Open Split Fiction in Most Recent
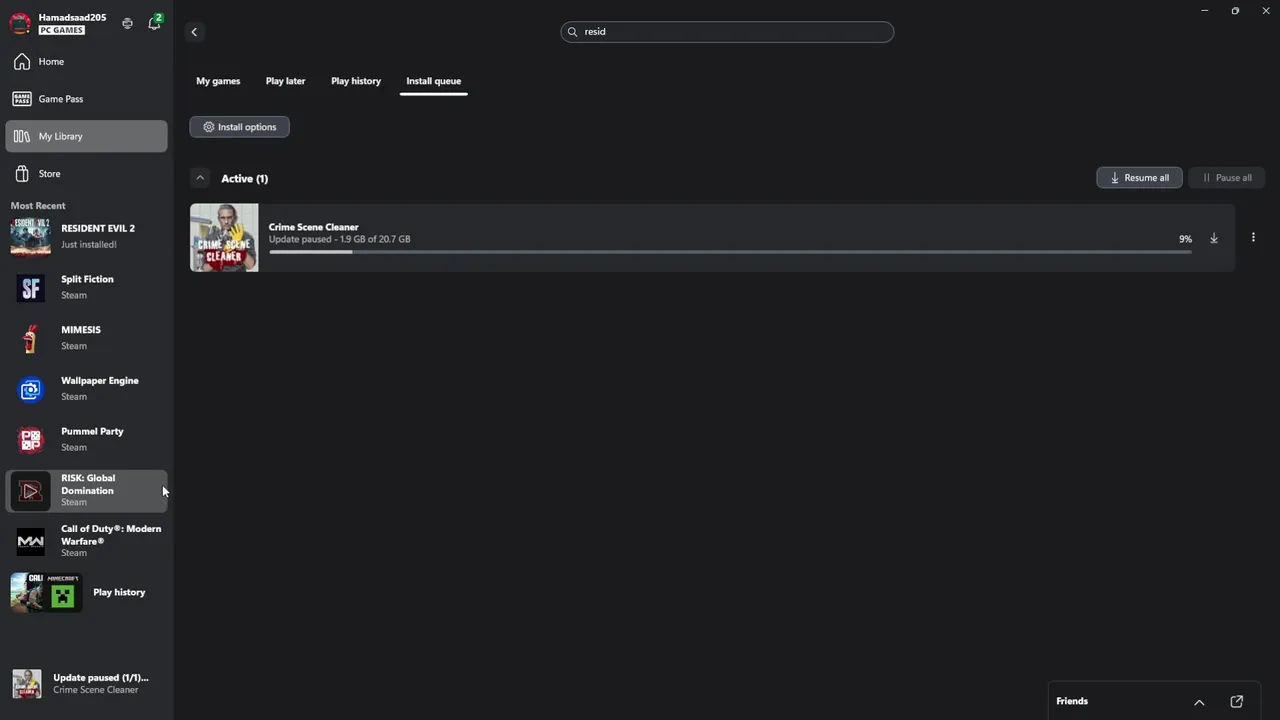The image size is (1280, 720). [86, 287]
